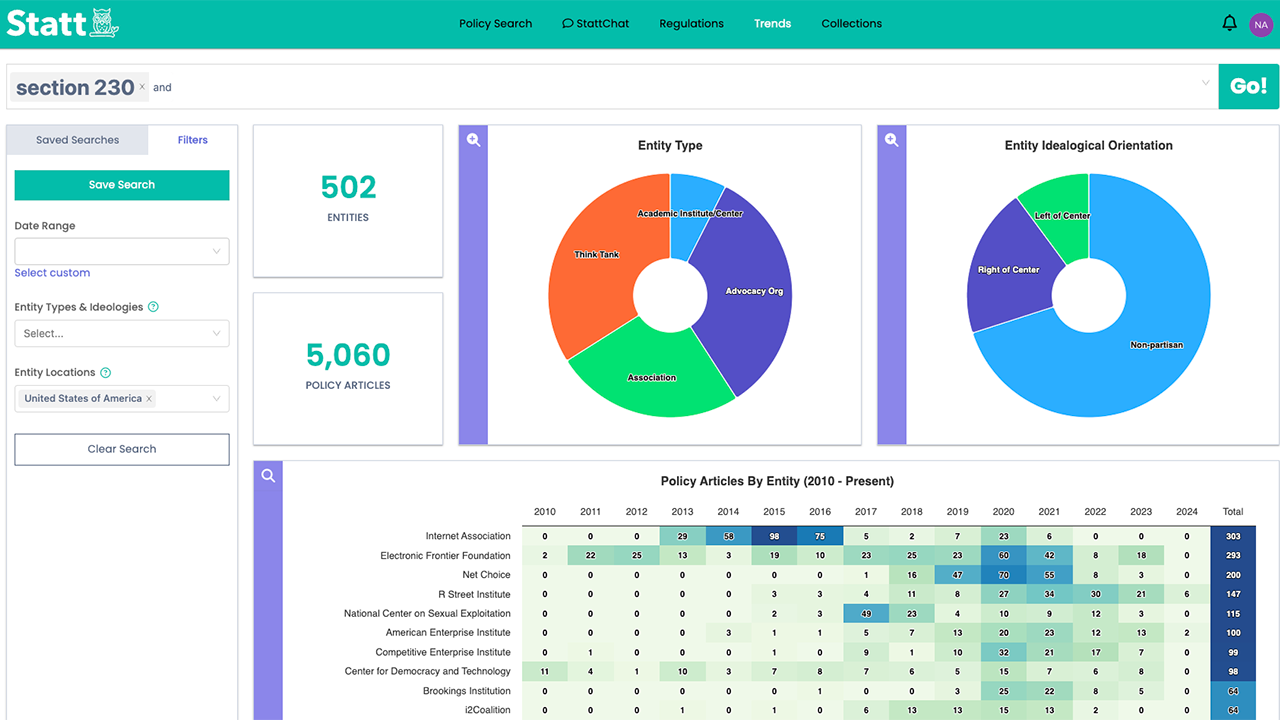The width and height of the screenshot is (1280, 720).
Task: Click the American Enterprise Institute row label
Action: [x=448, y=633]
